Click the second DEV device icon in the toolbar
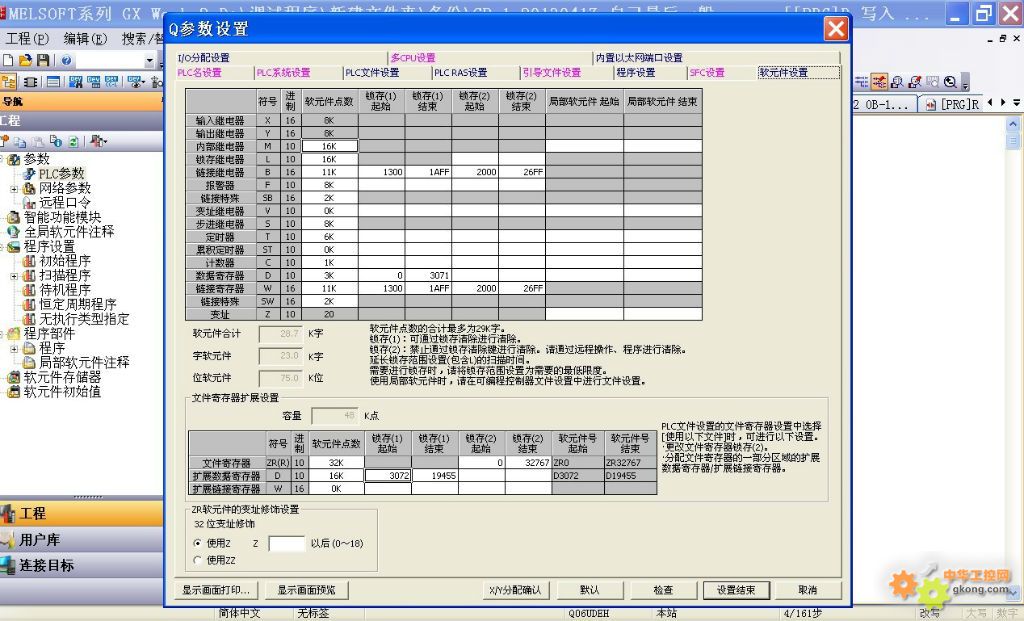 (94, 82)
